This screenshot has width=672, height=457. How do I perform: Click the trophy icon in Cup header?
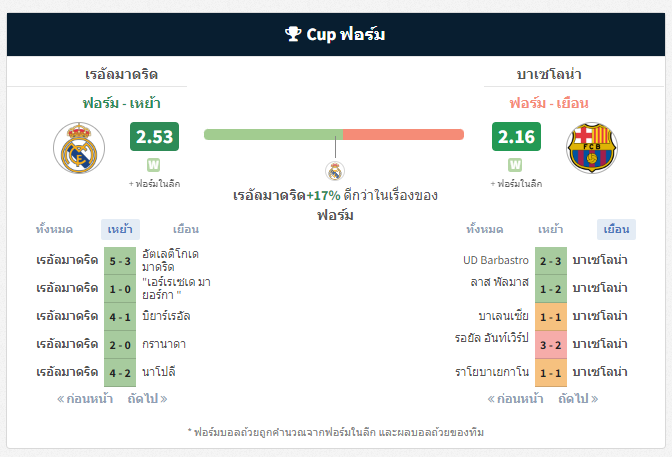point(293,34)
